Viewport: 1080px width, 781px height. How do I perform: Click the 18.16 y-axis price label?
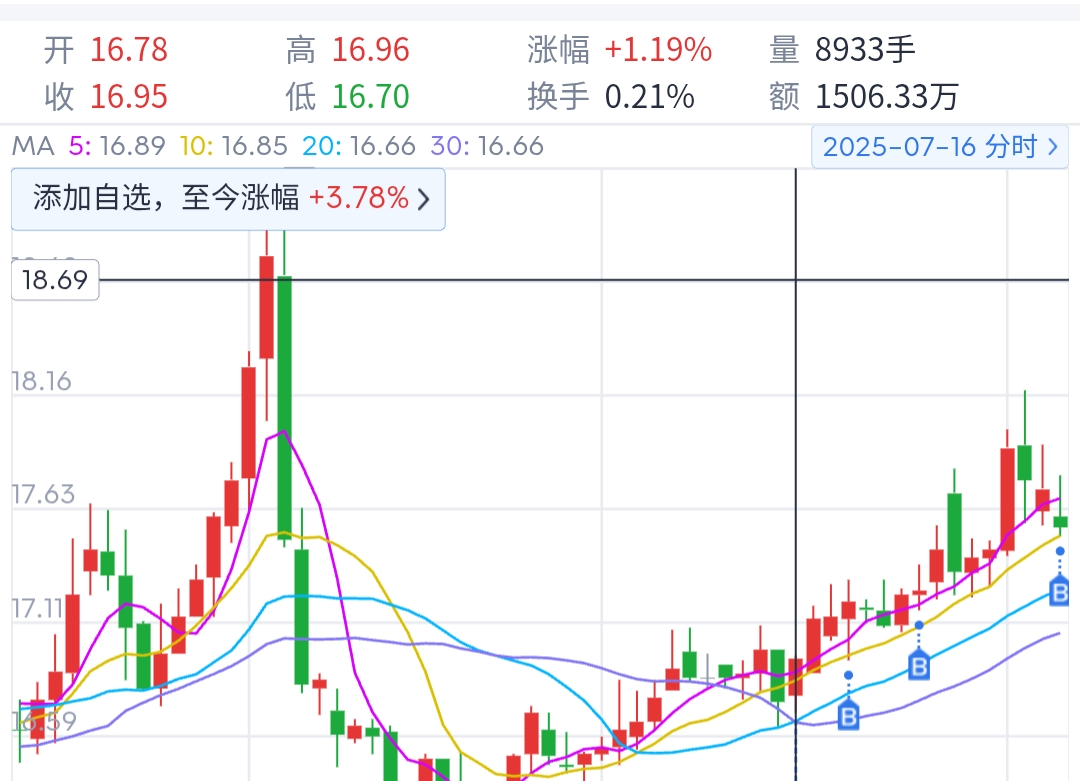click(x=41, y=381)
